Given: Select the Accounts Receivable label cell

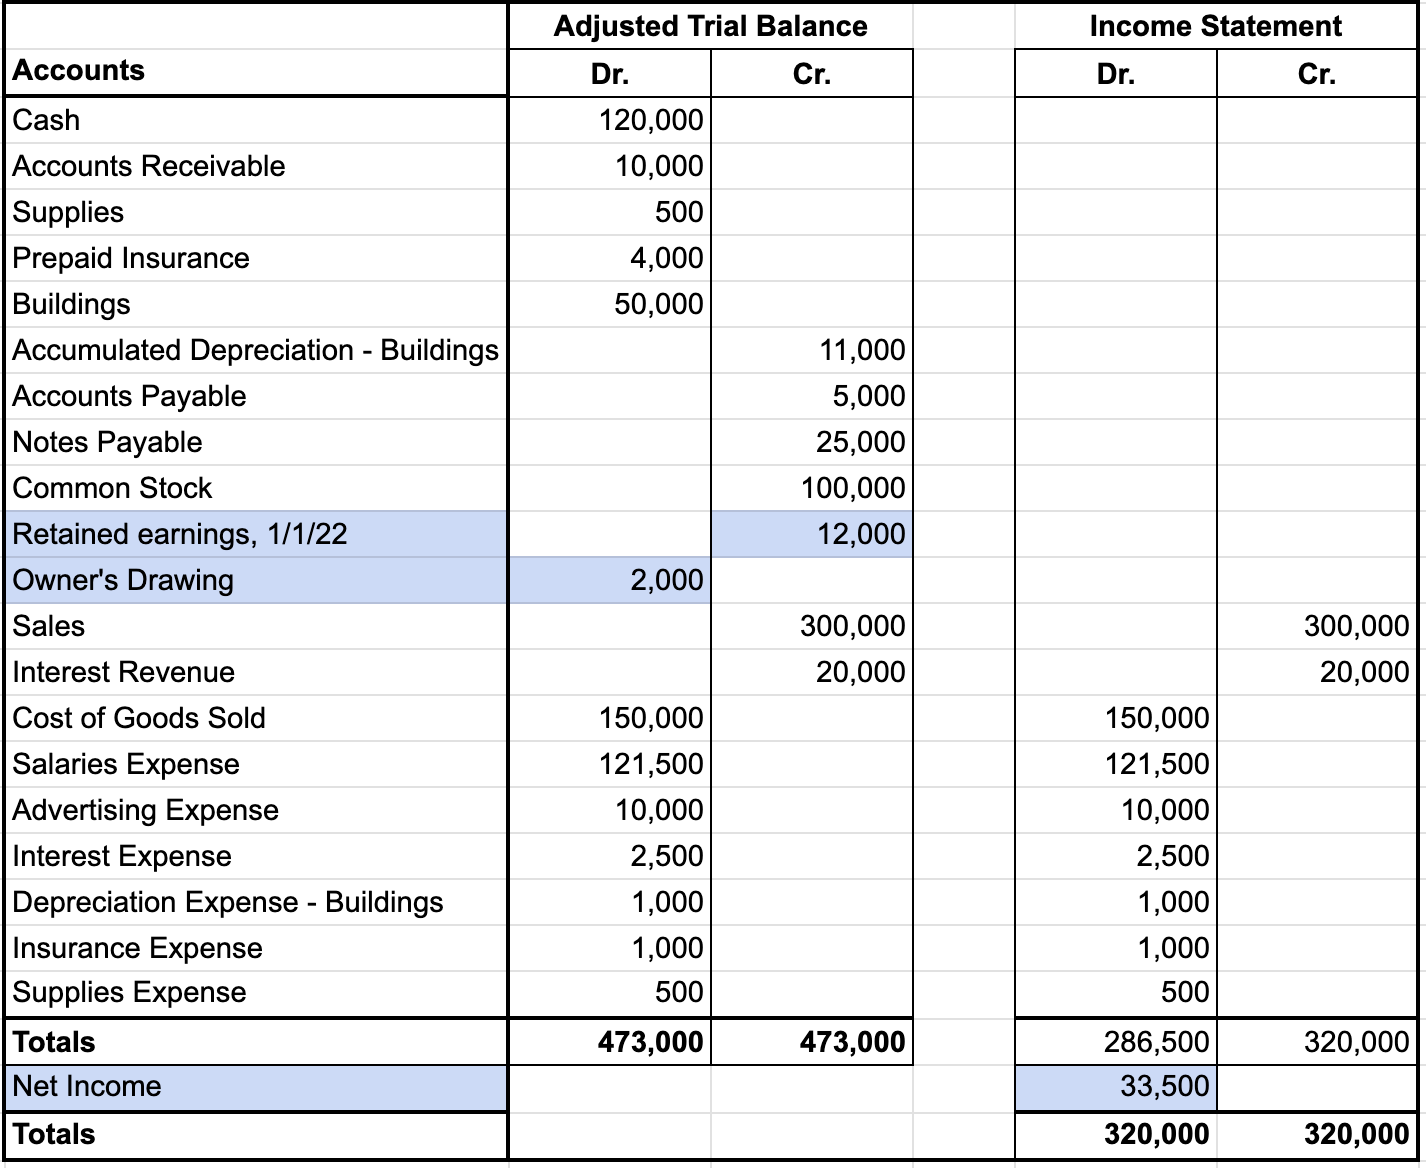Looking at the screenshot, I should point(255,166).
